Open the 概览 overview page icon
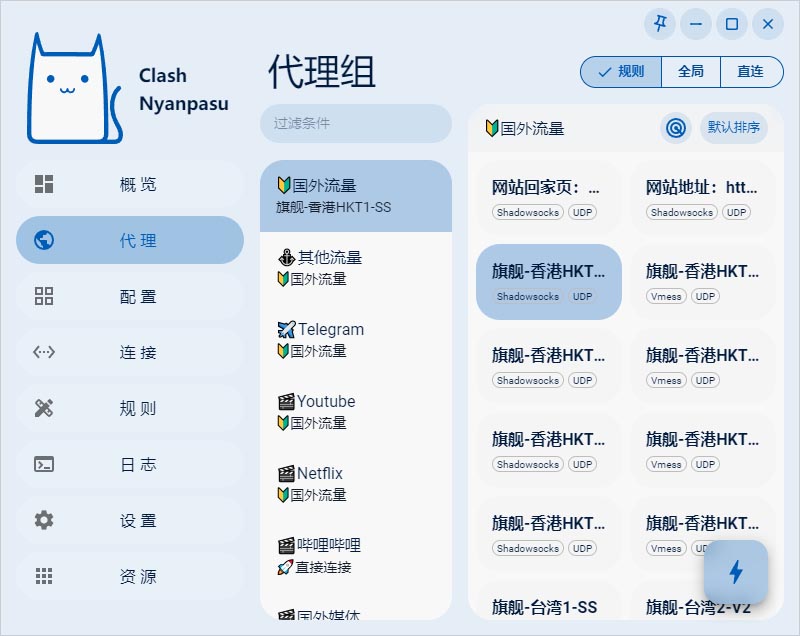Viewport: 800px width, 636px height. coord(42,184)
